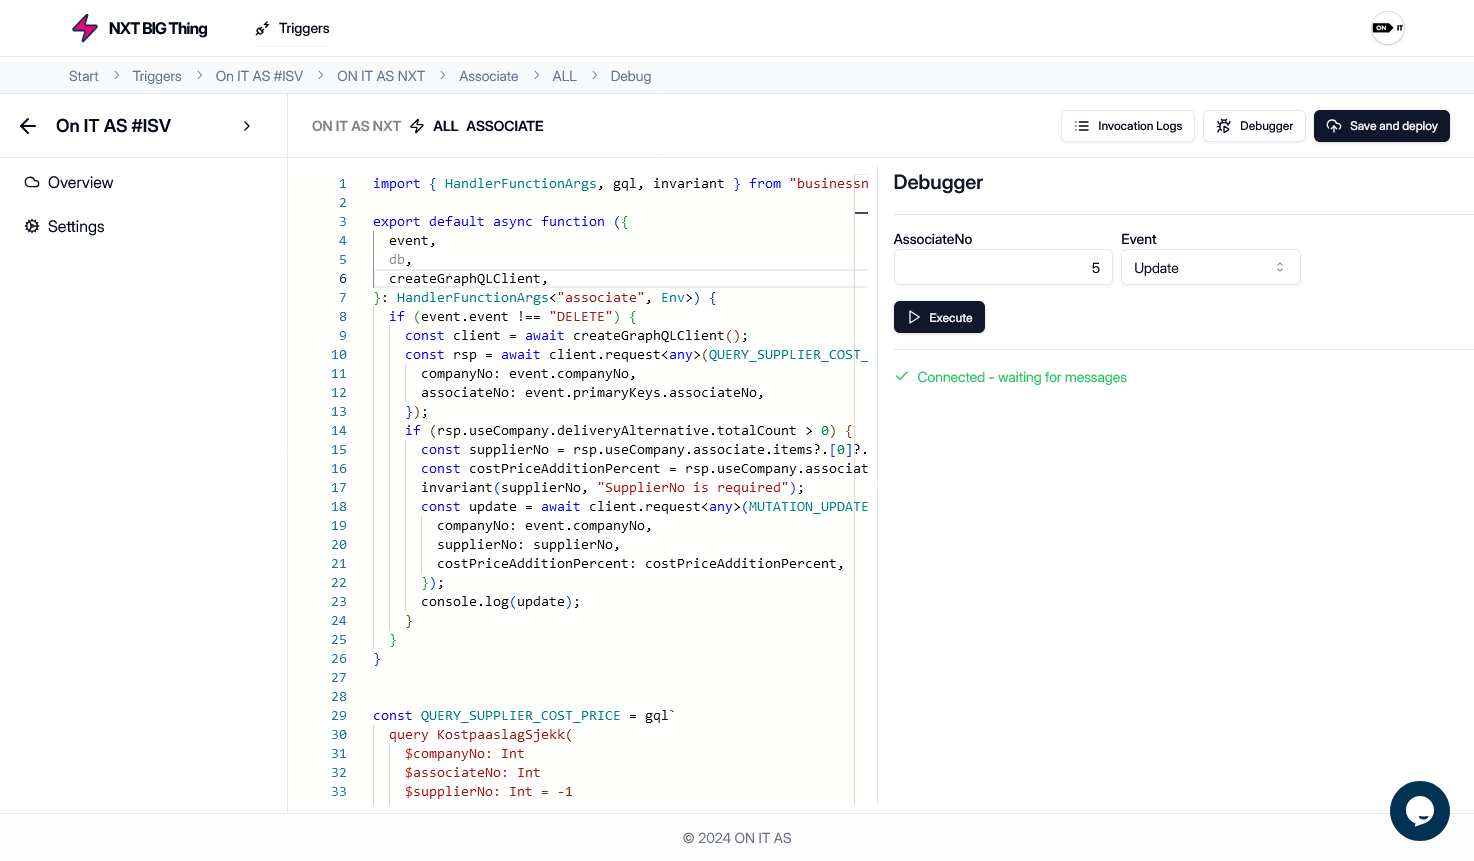Navigate to the Associate breadcrumb
The height and width of the screenshot is (861, 1474).
[488, 76]
